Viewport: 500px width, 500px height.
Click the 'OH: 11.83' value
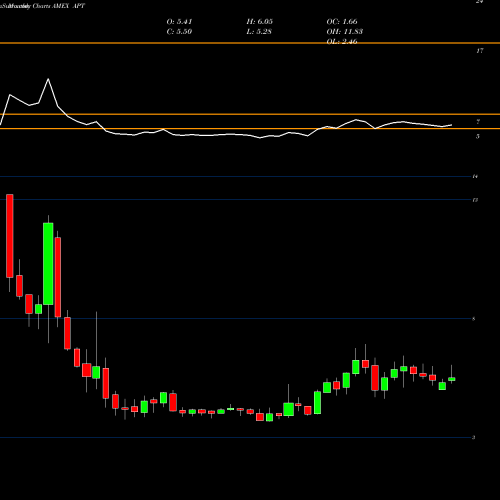pyautogui.click(x=345, y=32)
